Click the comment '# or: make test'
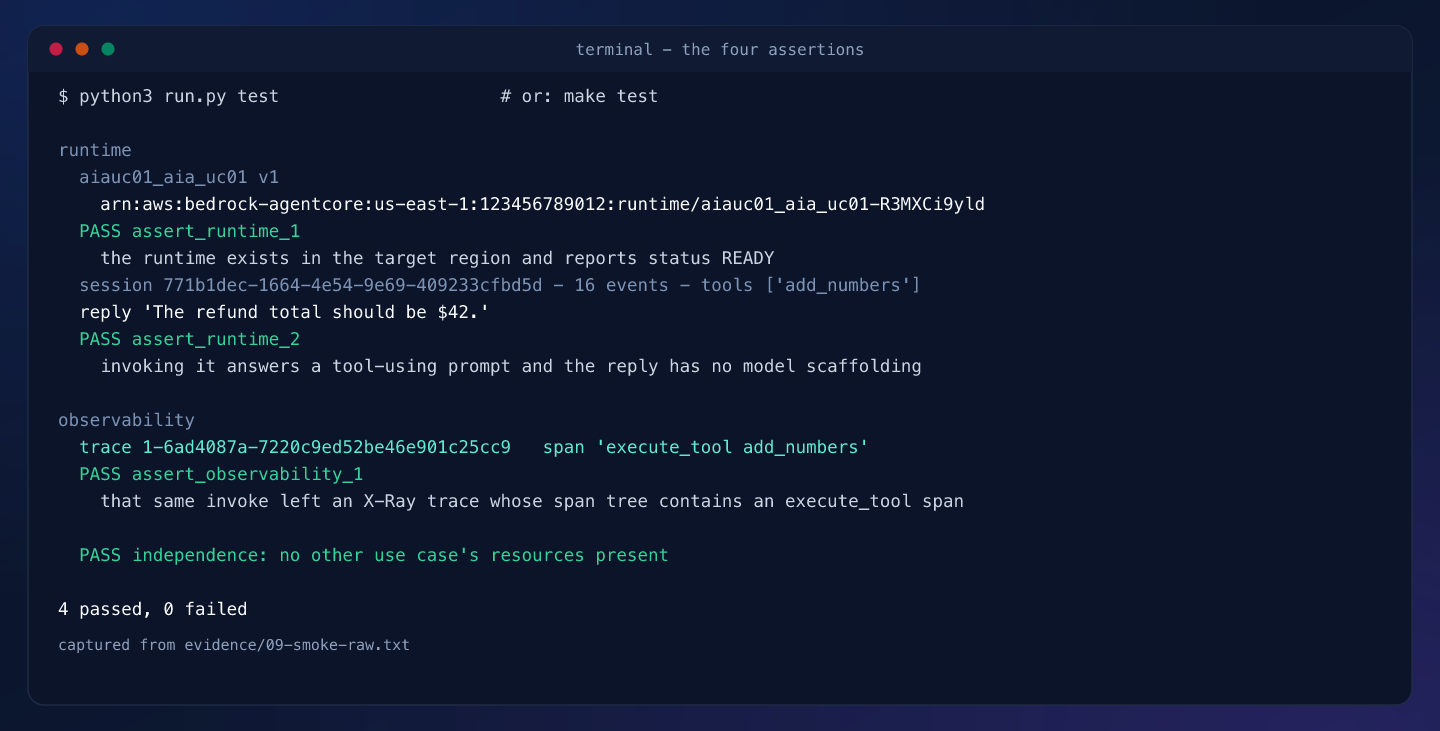 click(579, 96)
